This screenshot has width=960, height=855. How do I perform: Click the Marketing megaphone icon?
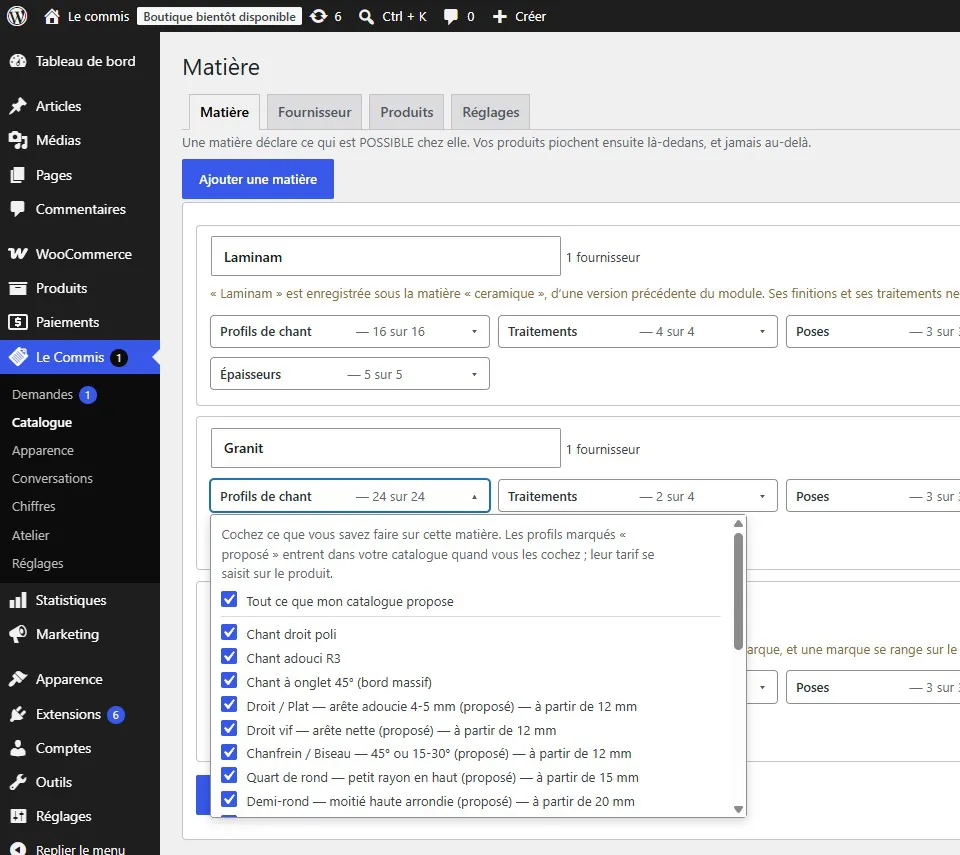[x=18, y=634]
